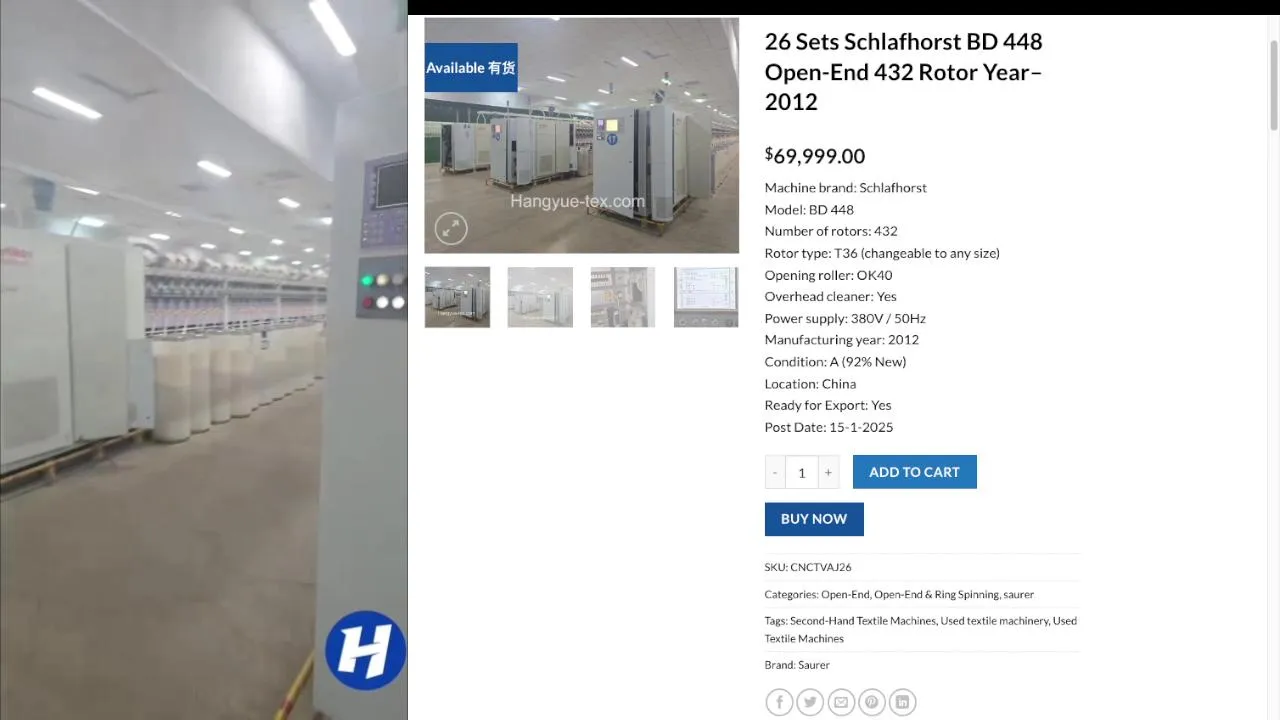Click the image zoom expand icon

(451, 229)
